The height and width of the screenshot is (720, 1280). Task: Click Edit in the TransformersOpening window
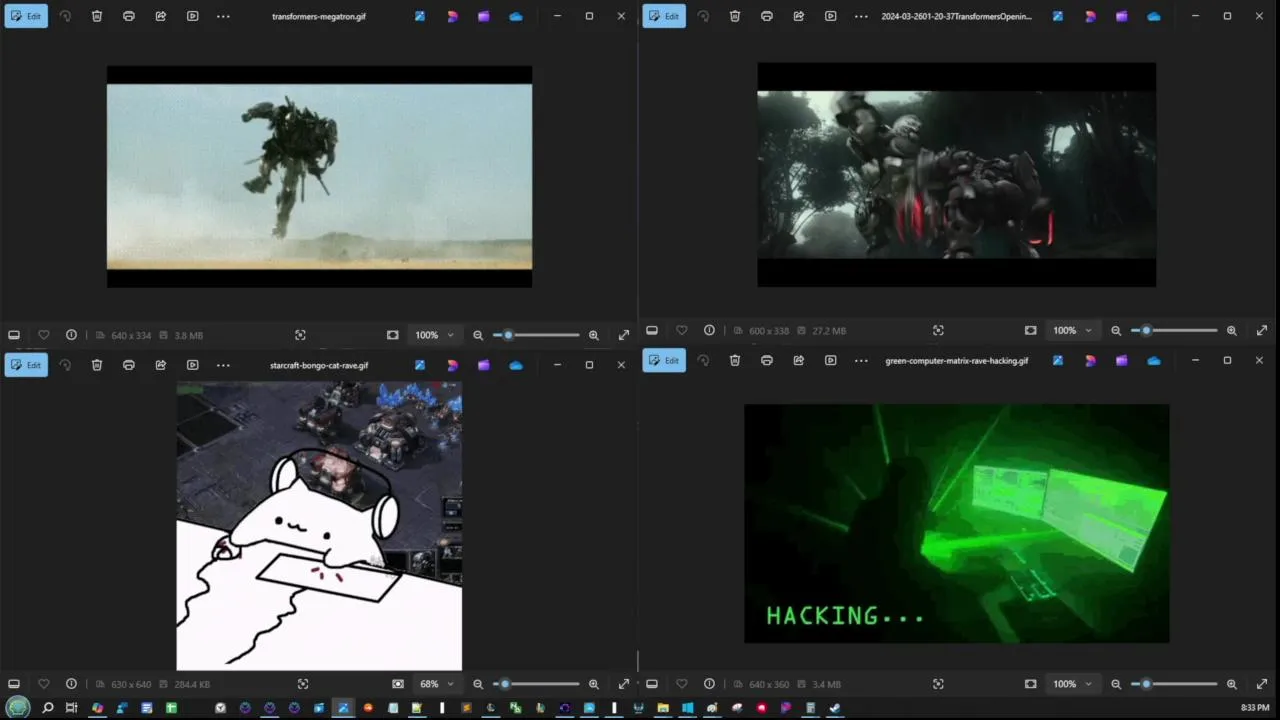[x=664, y=16]
